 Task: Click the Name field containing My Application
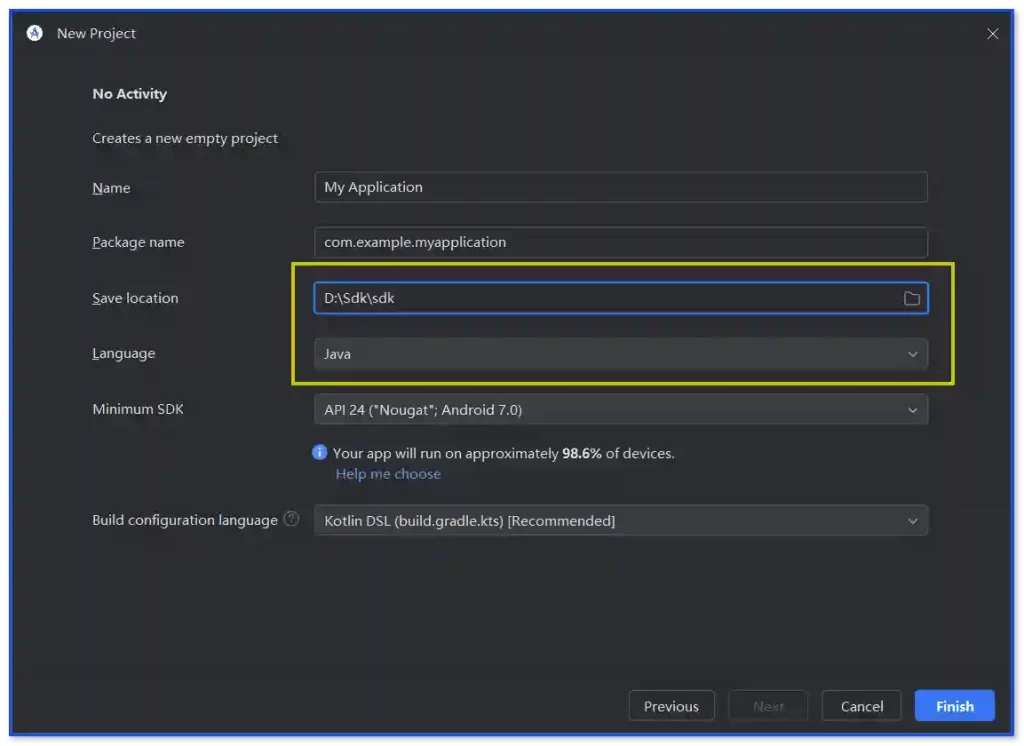tap(620, 187)
